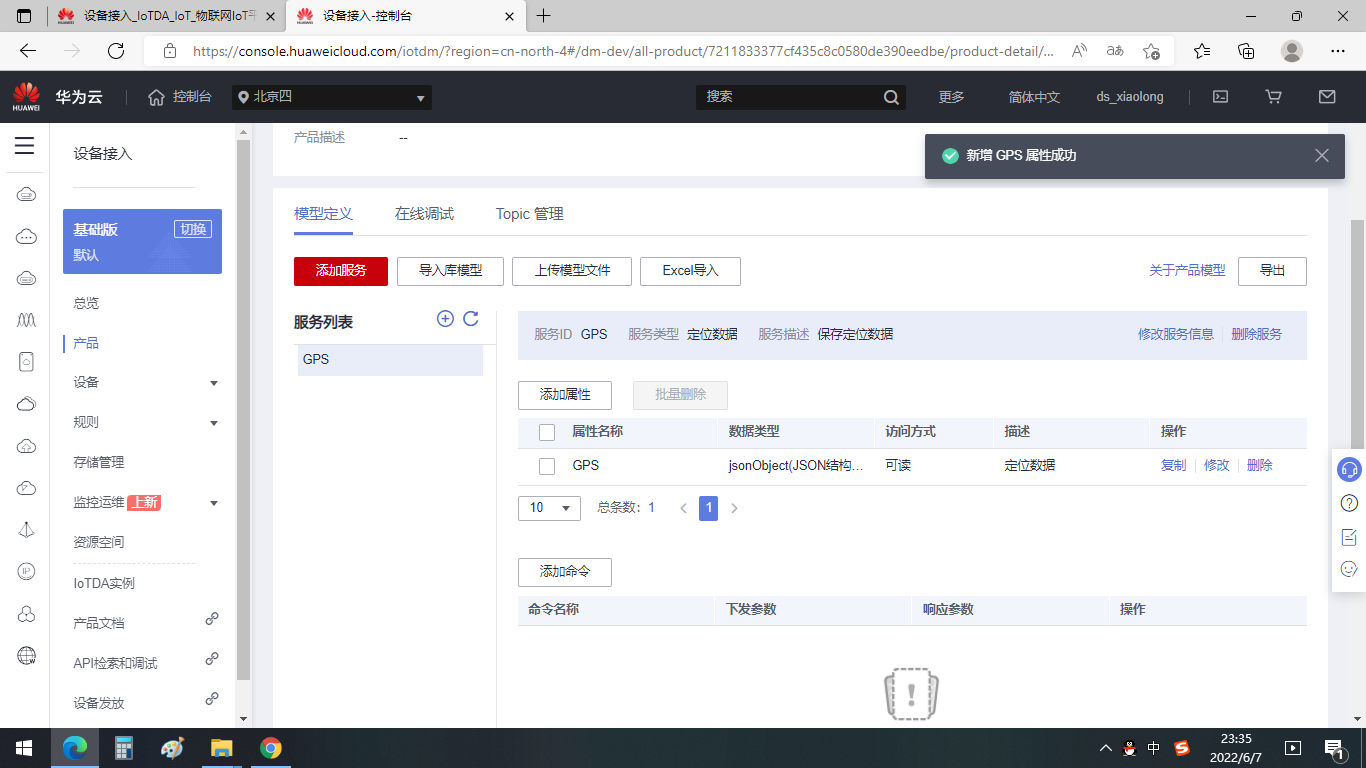The height and width of the screenshot is (768, 1366).
Task: Show hidden system tray icons
Action: [x=1105, y=748]
